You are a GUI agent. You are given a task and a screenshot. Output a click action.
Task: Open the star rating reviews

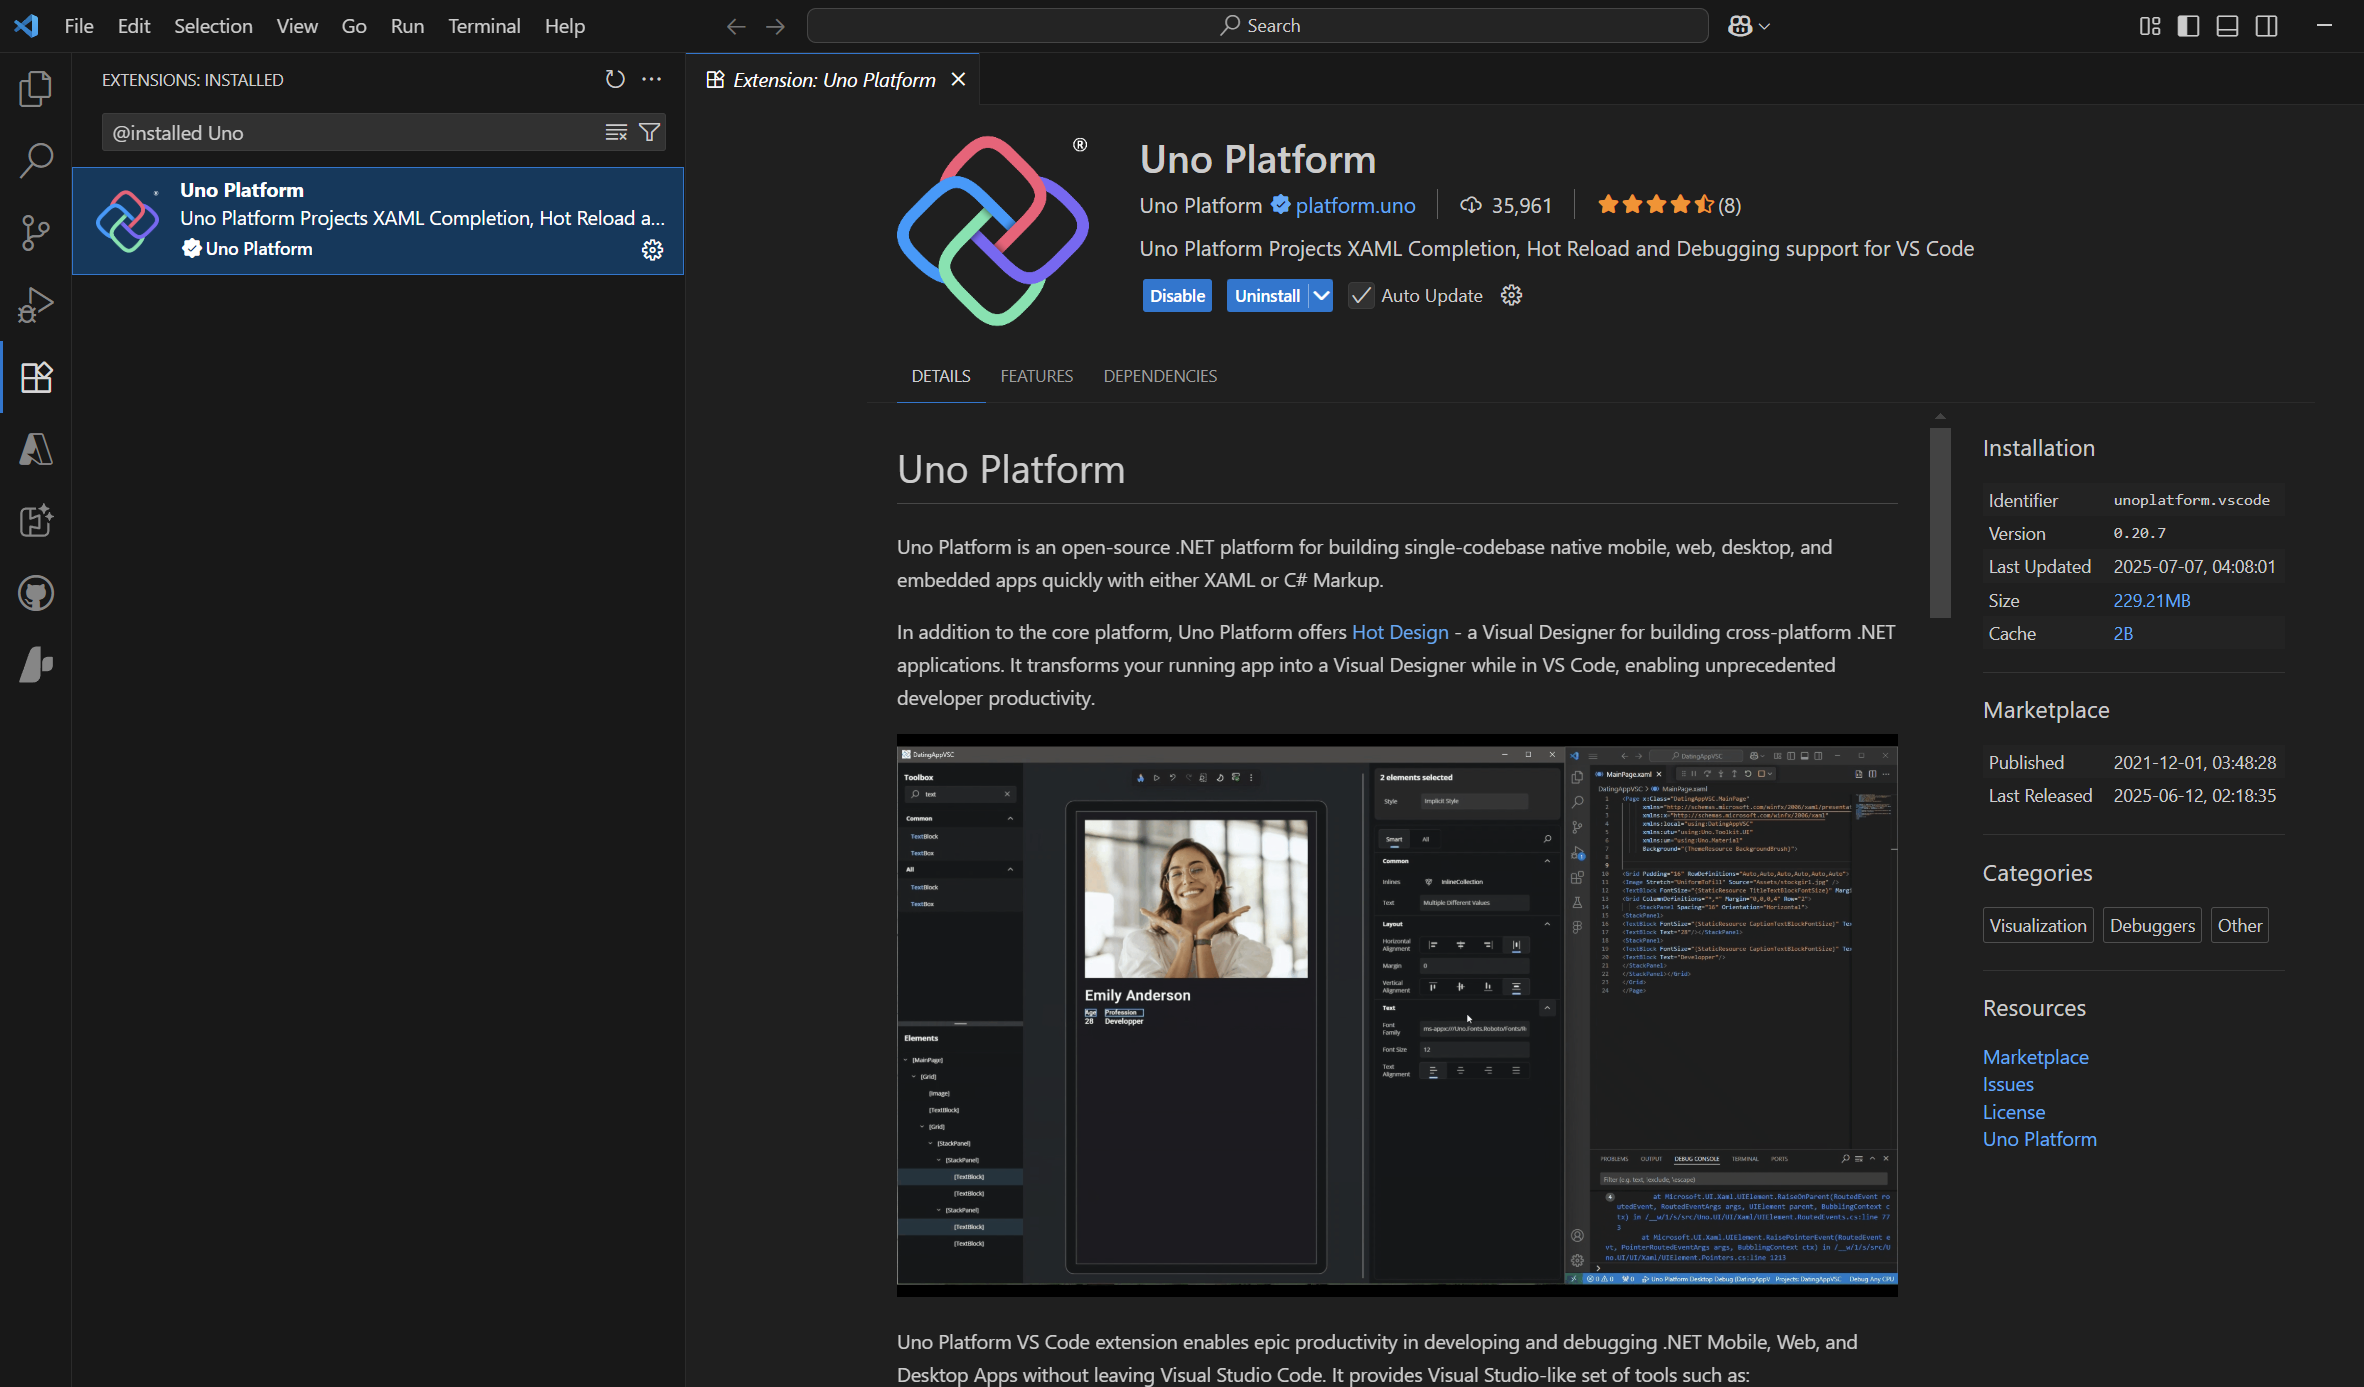[1669, 205]
